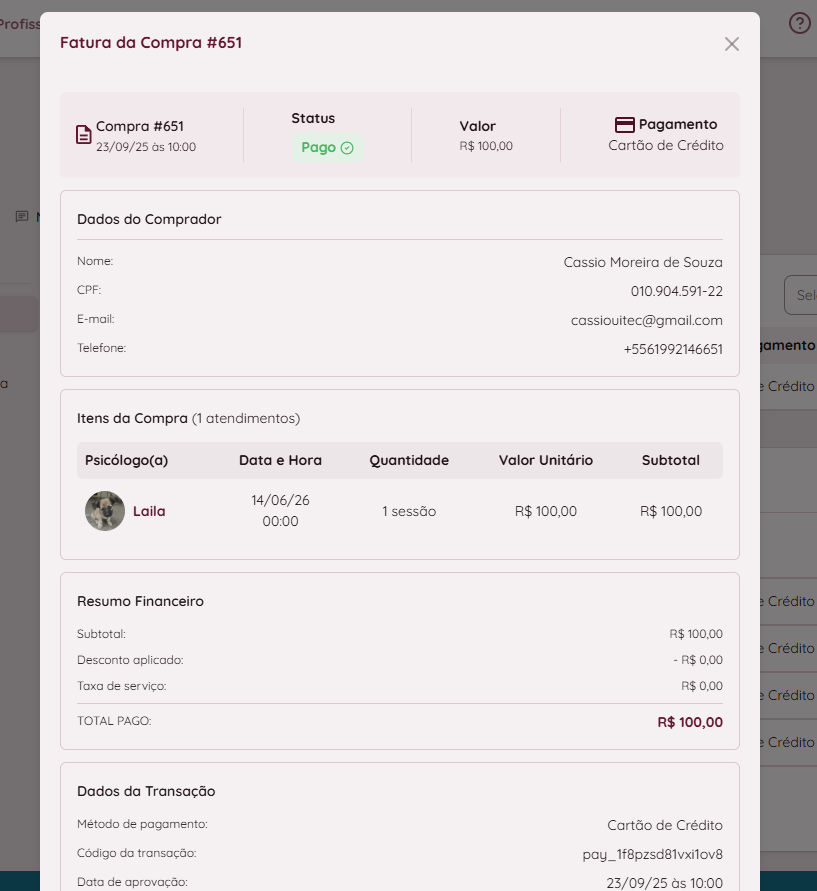This screenshot has width=817, height=891.
Task: Click the green check circle in Pago badge
Action: (347, 148)
